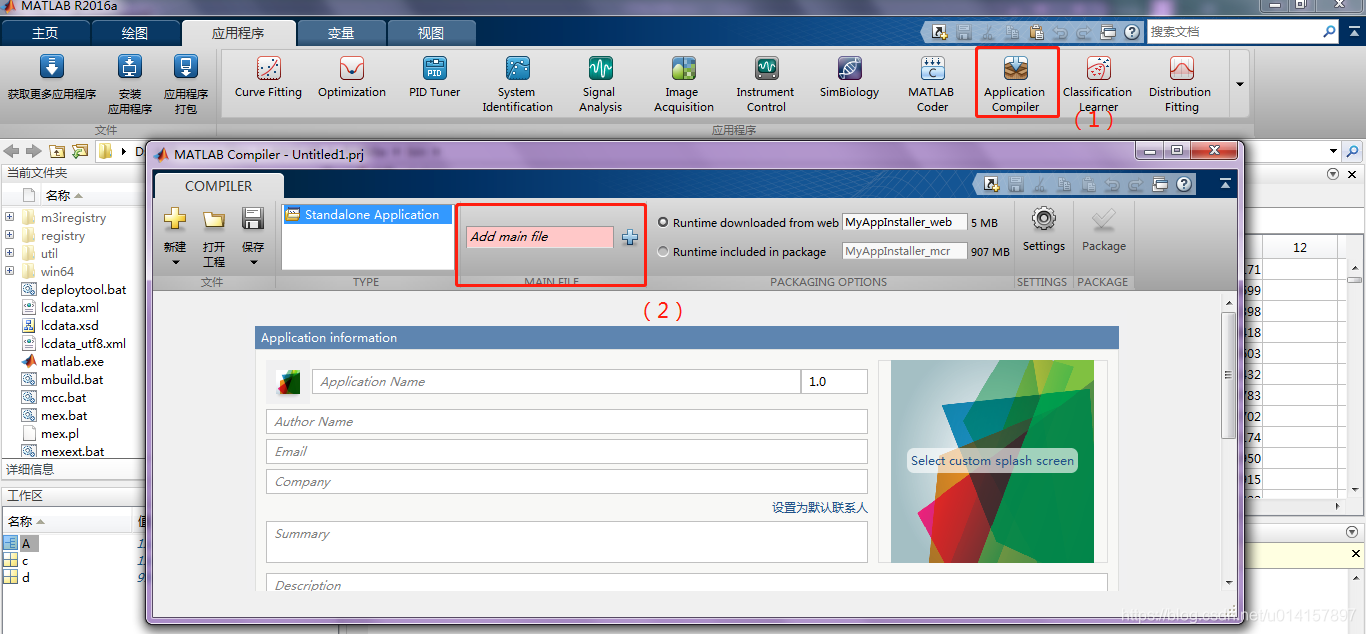
Task: Click the Compiler window vertical scrollbar
Action: point(1229,375)
